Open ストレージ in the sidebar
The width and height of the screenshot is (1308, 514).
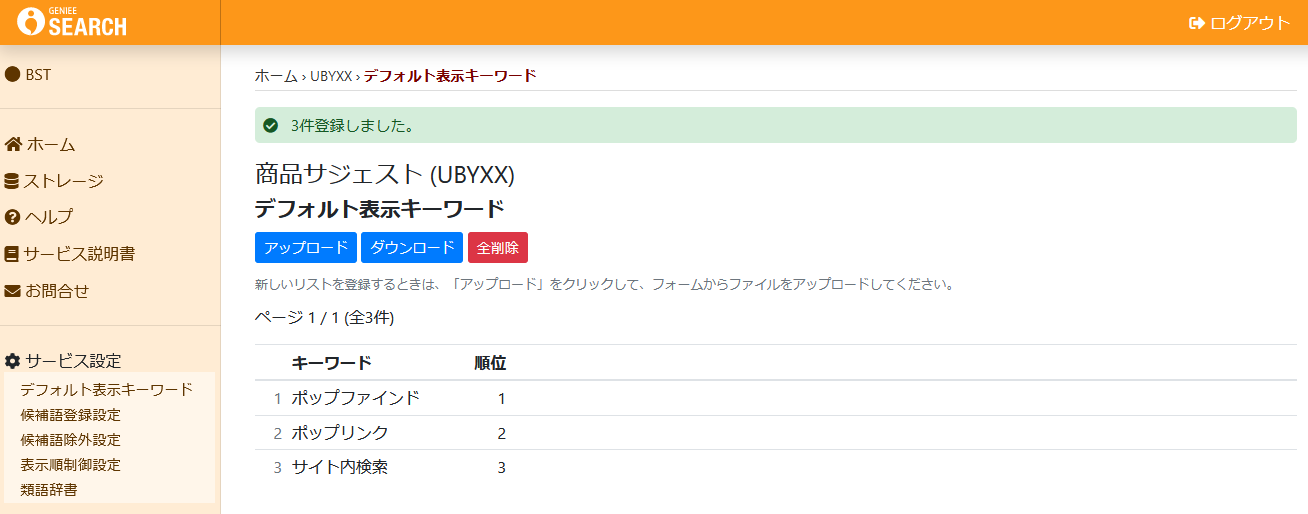tap(64, 181)
